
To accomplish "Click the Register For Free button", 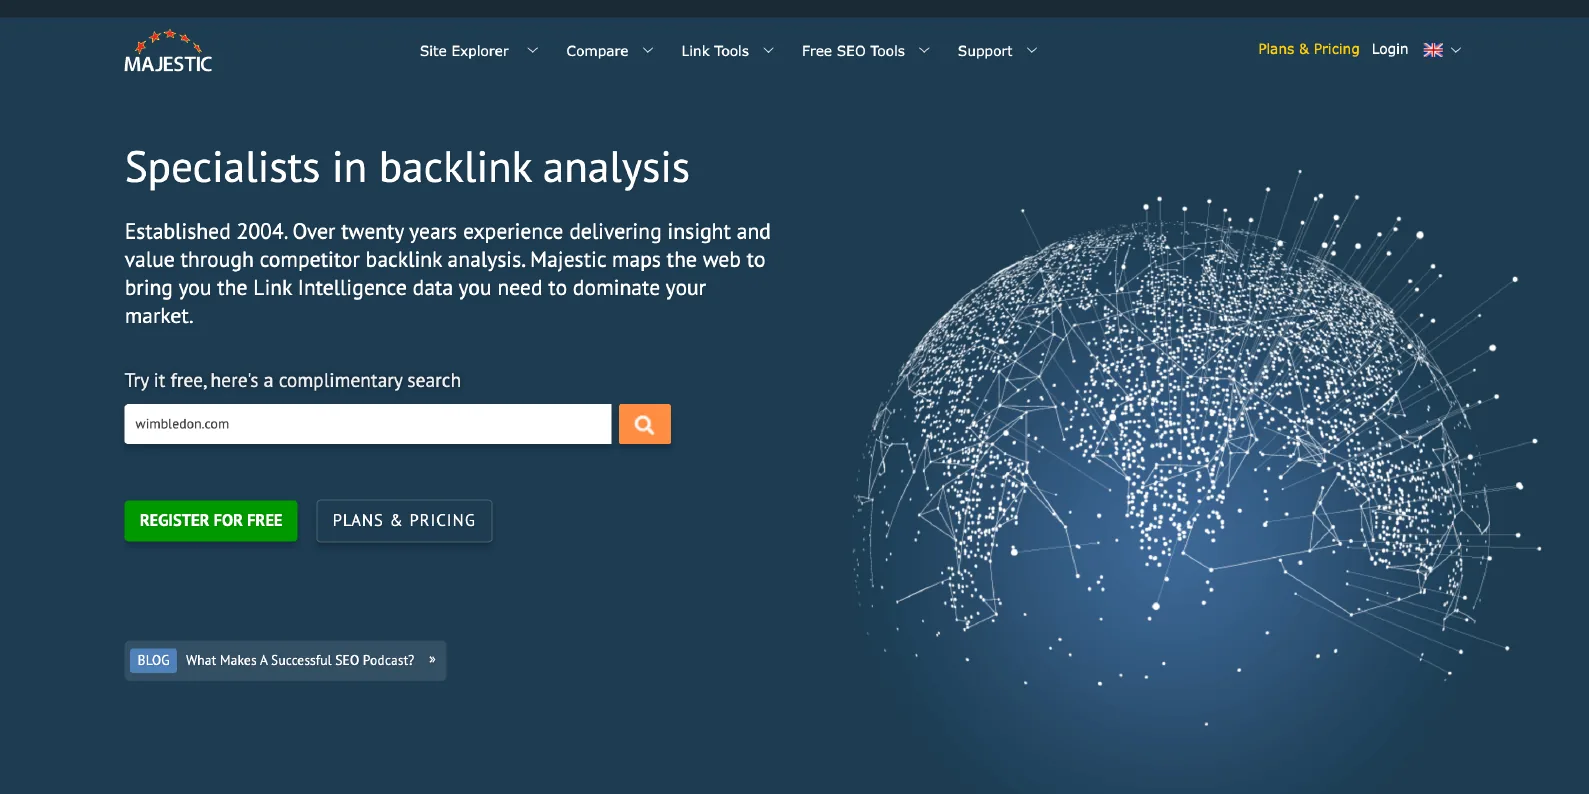I will [211, 521].
